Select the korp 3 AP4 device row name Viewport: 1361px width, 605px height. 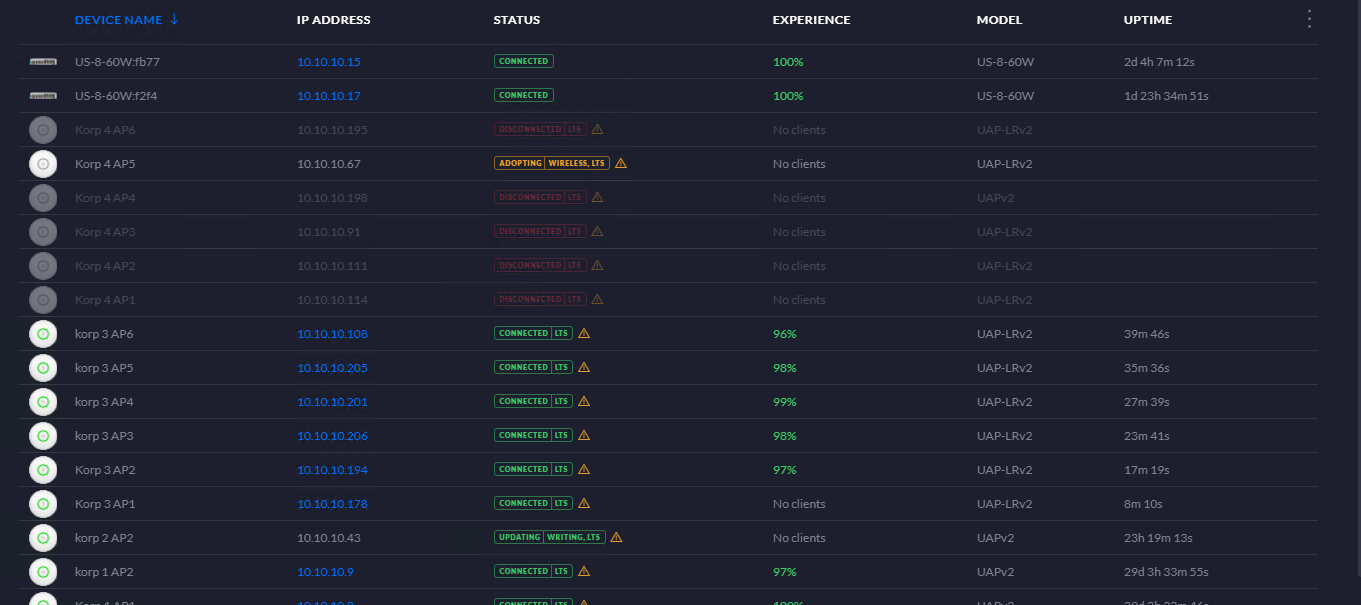[x=104, y=402]
